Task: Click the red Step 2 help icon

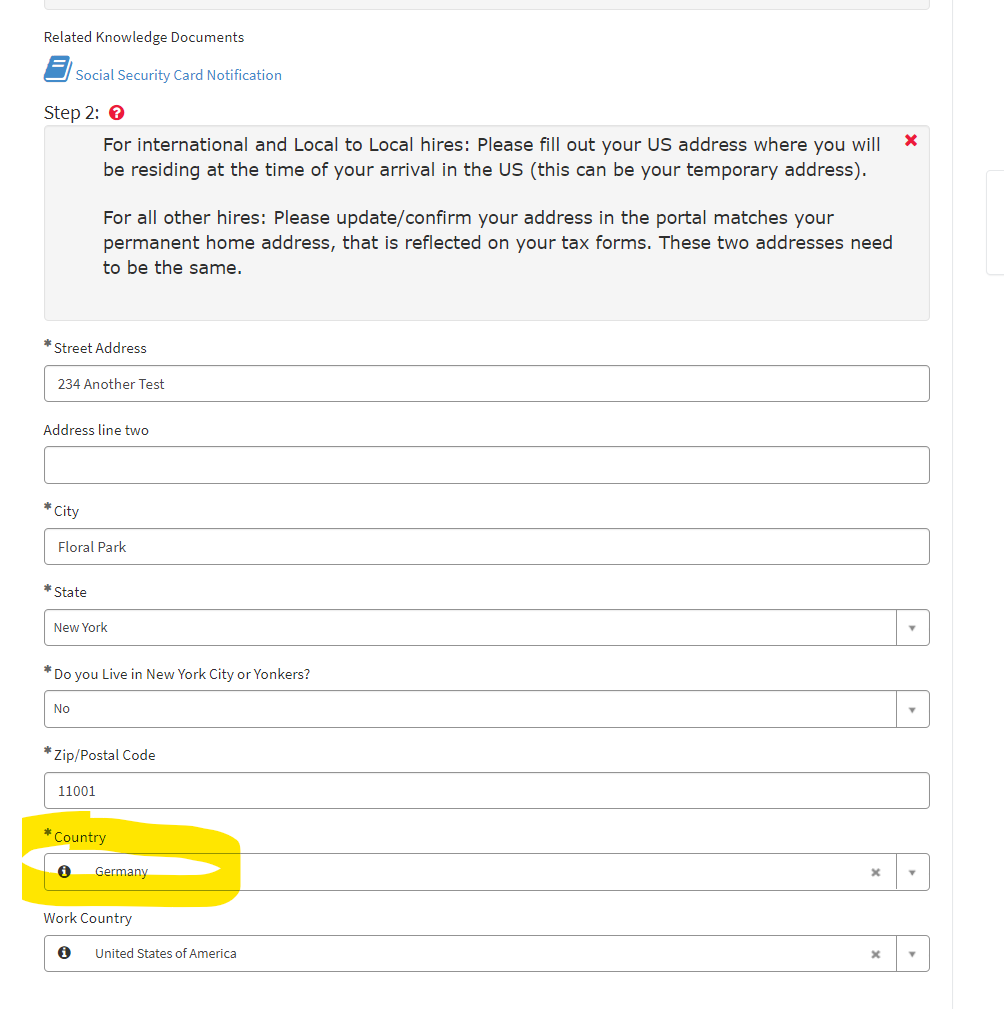Action: [x=117, y=113]
